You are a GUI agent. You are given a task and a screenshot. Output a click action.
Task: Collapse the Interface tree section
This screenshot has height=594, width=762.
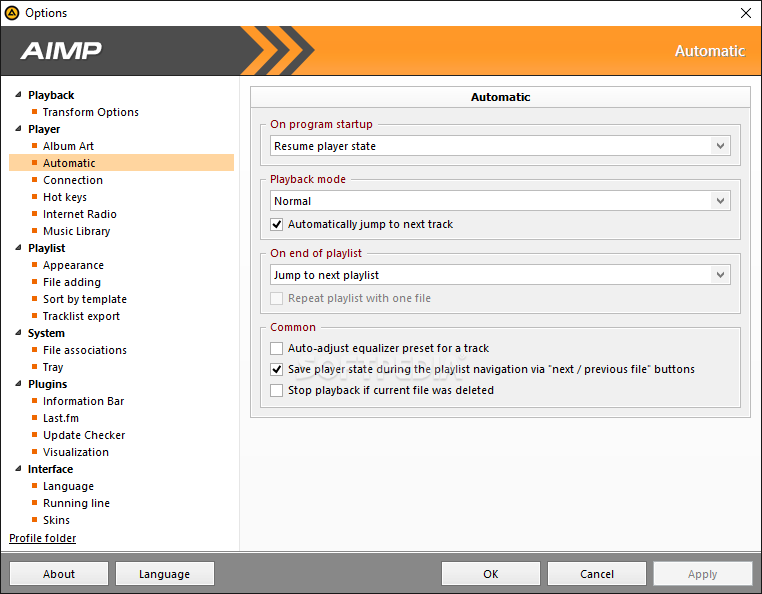click(x=18, y=469)
